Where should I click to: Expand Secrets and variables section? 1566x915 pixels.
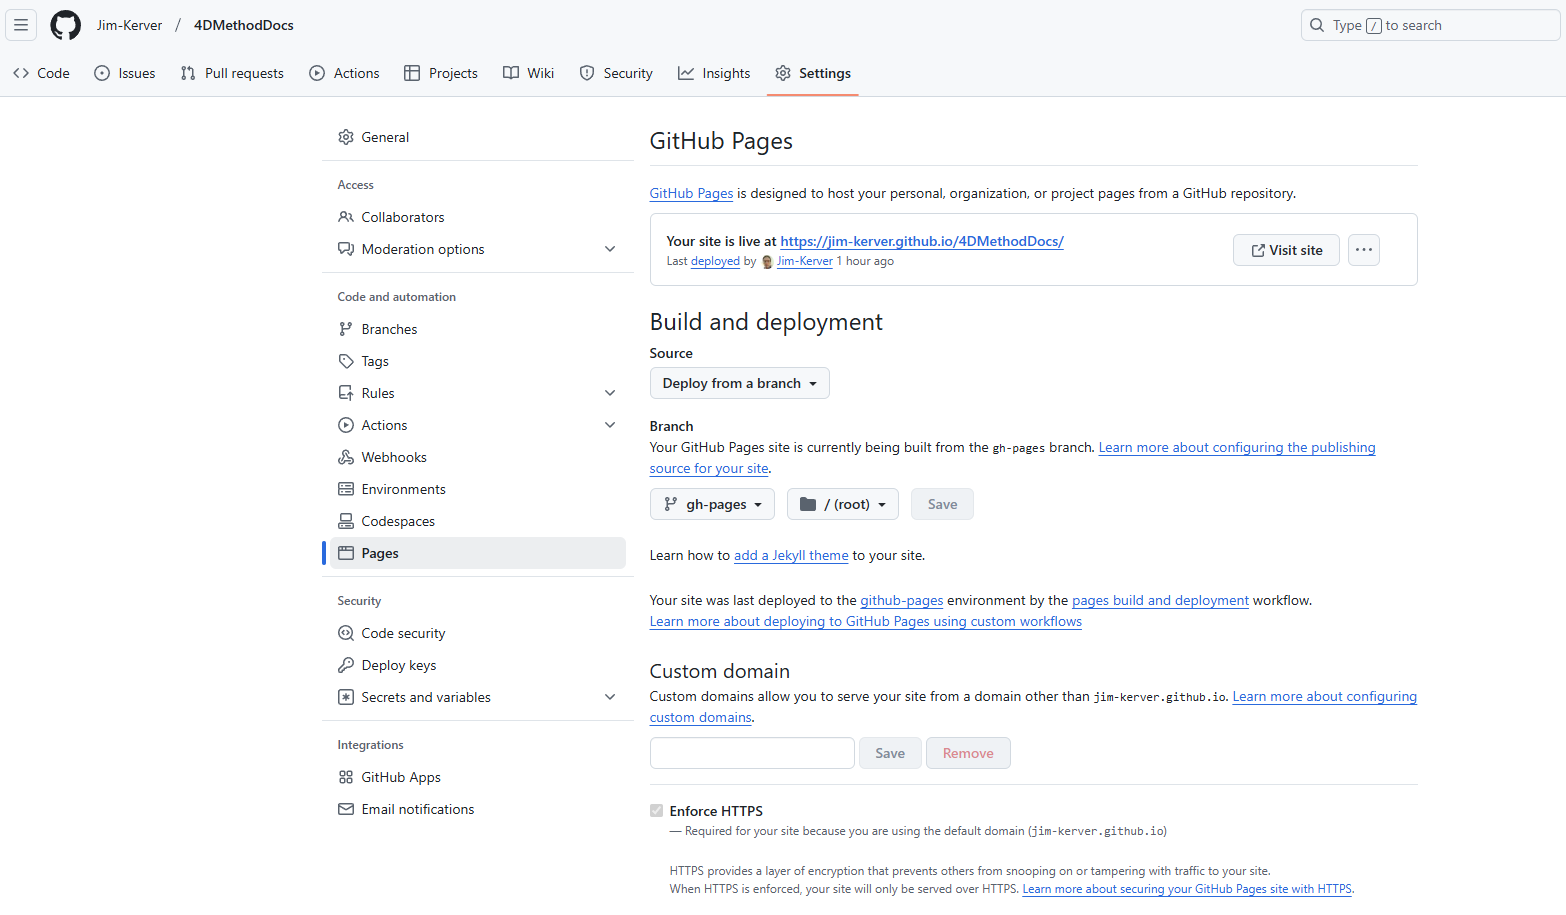[x=610, y=697]
